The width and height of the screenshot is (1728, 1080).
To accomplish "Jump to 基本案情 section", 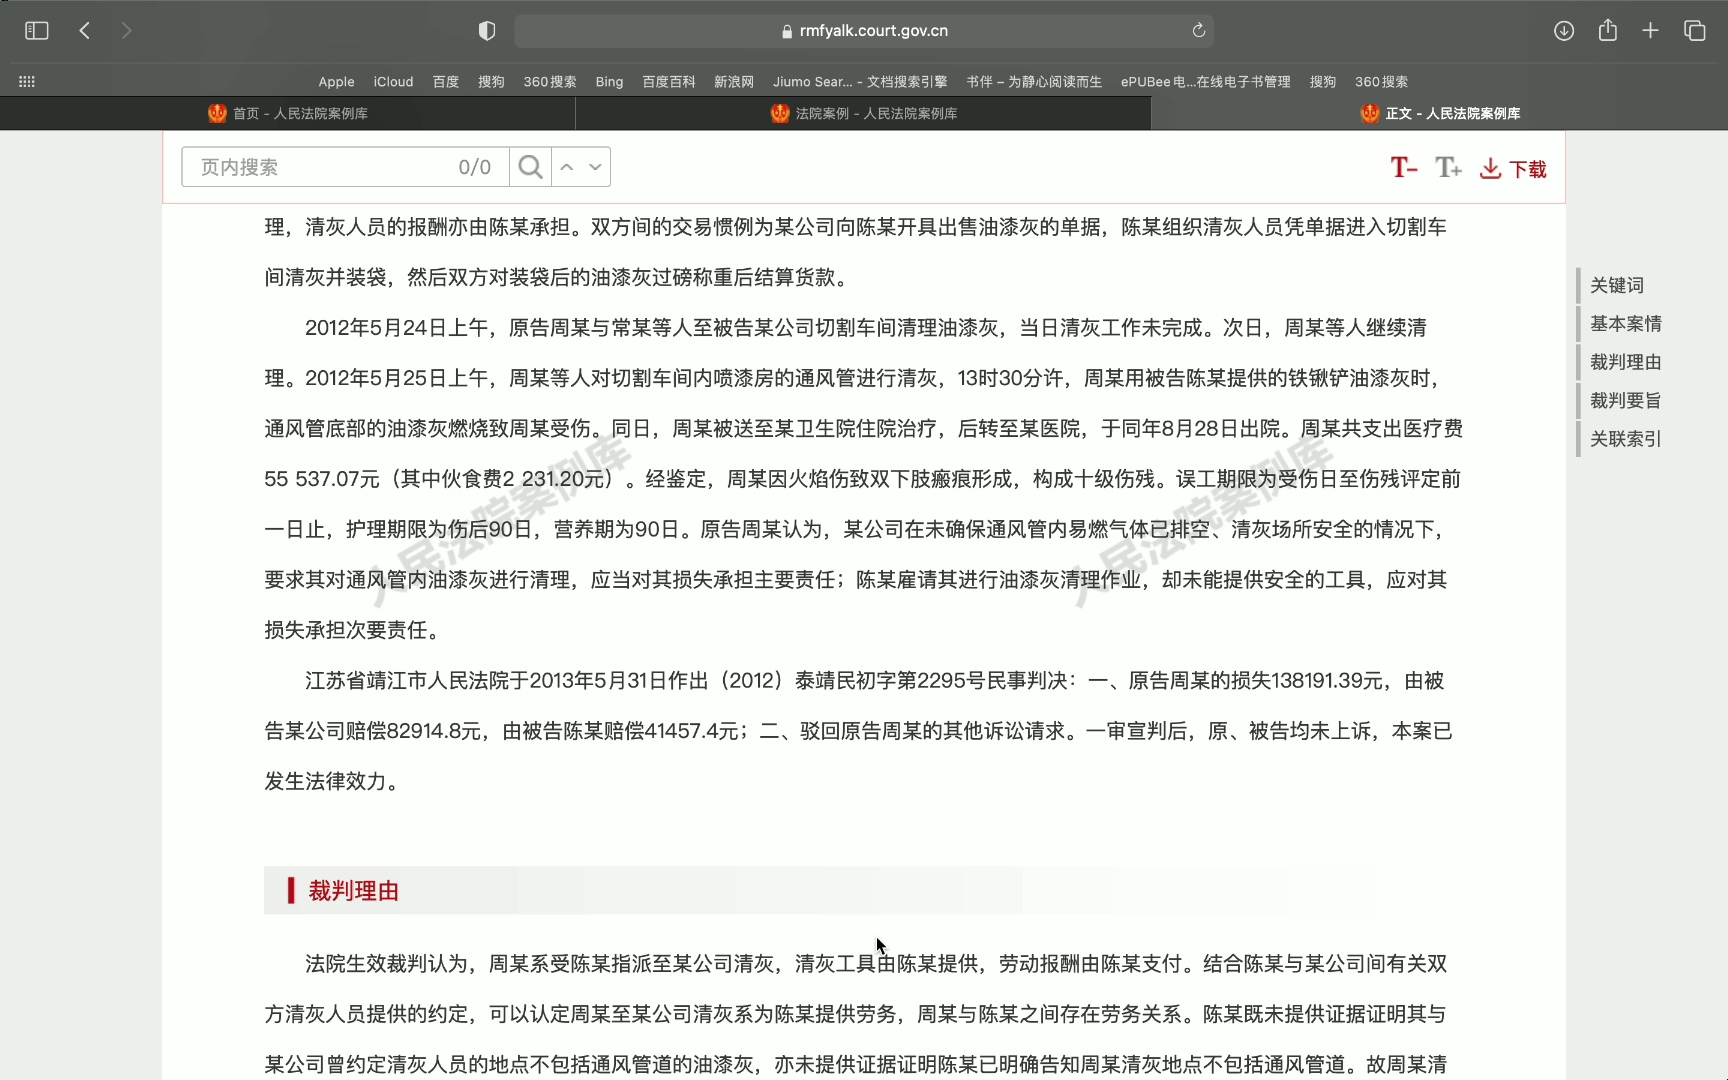I will click(x=1626, y=324).
